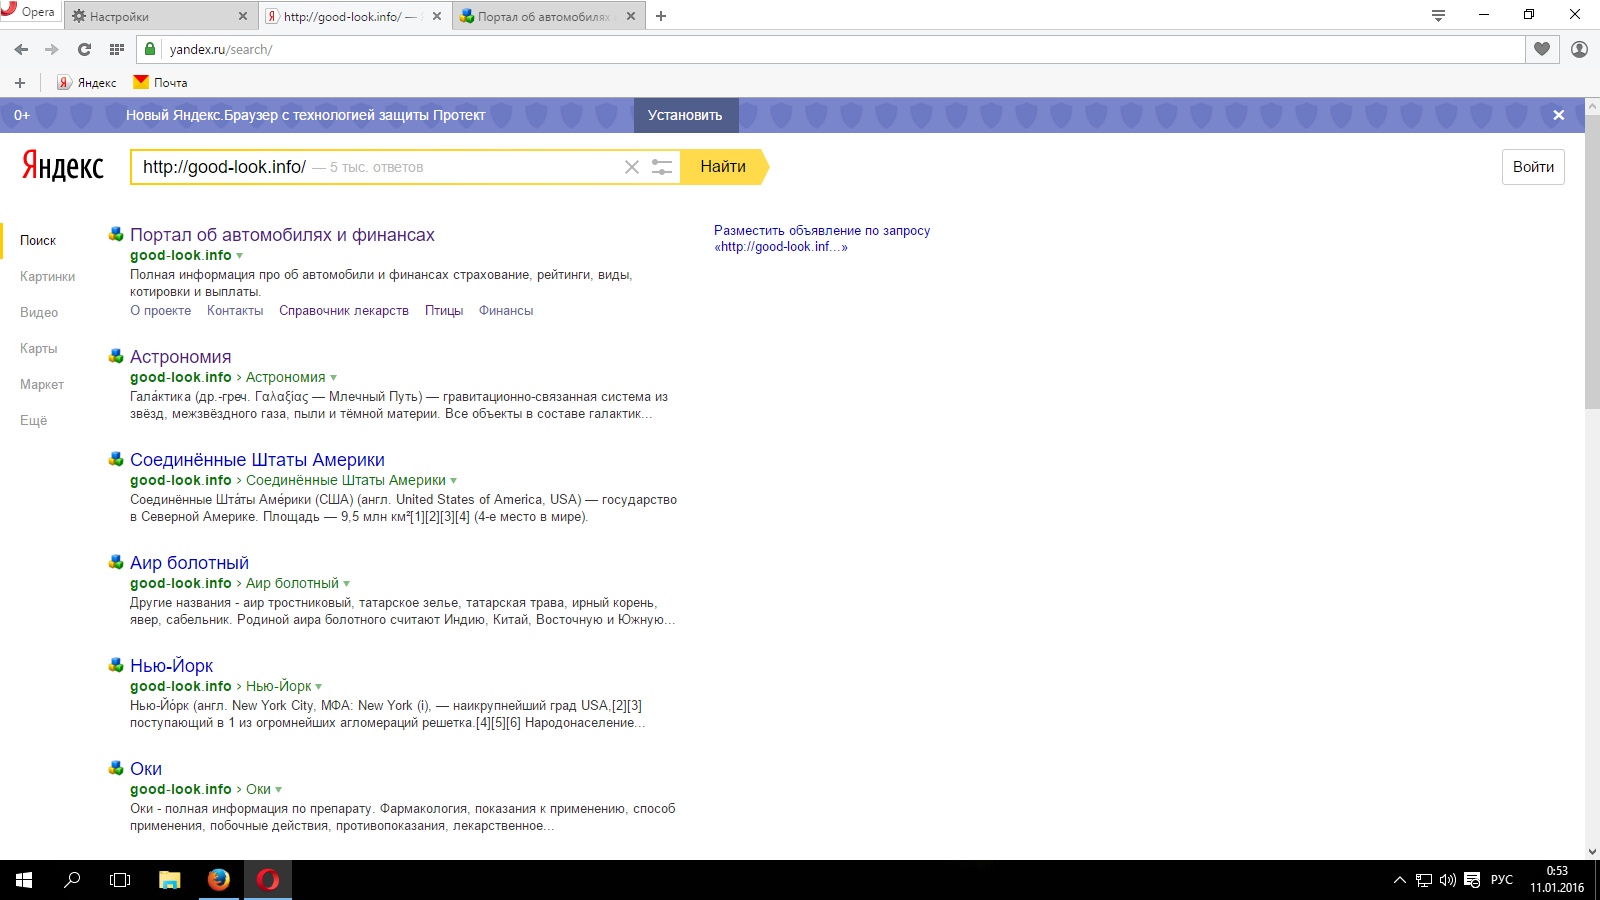The height and width of the screenshot is (900, 1600).
Task: Open Windows taskbar search
Action: pos(72,880)
